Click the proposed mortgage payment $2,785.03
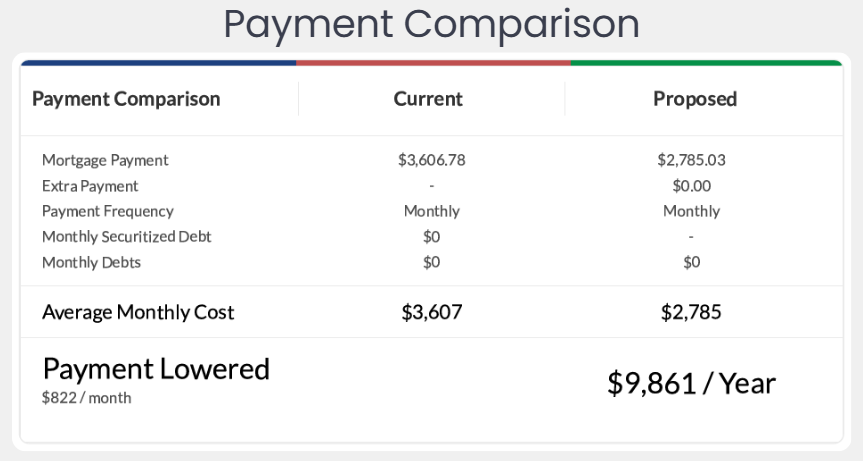The height and width of the screenshot is (461, 863). click(x=691, y=160)
